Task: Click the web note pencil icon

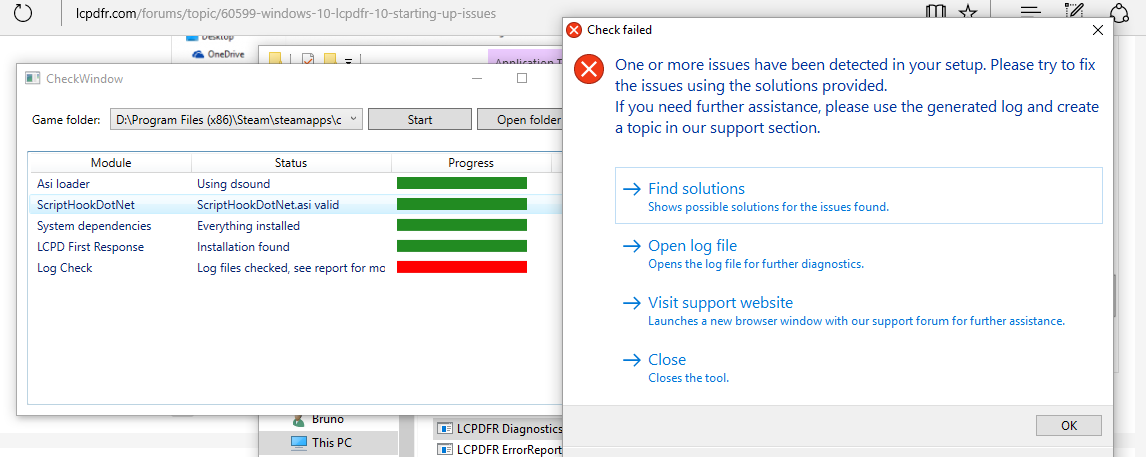Action: [x=1073, y=12]
